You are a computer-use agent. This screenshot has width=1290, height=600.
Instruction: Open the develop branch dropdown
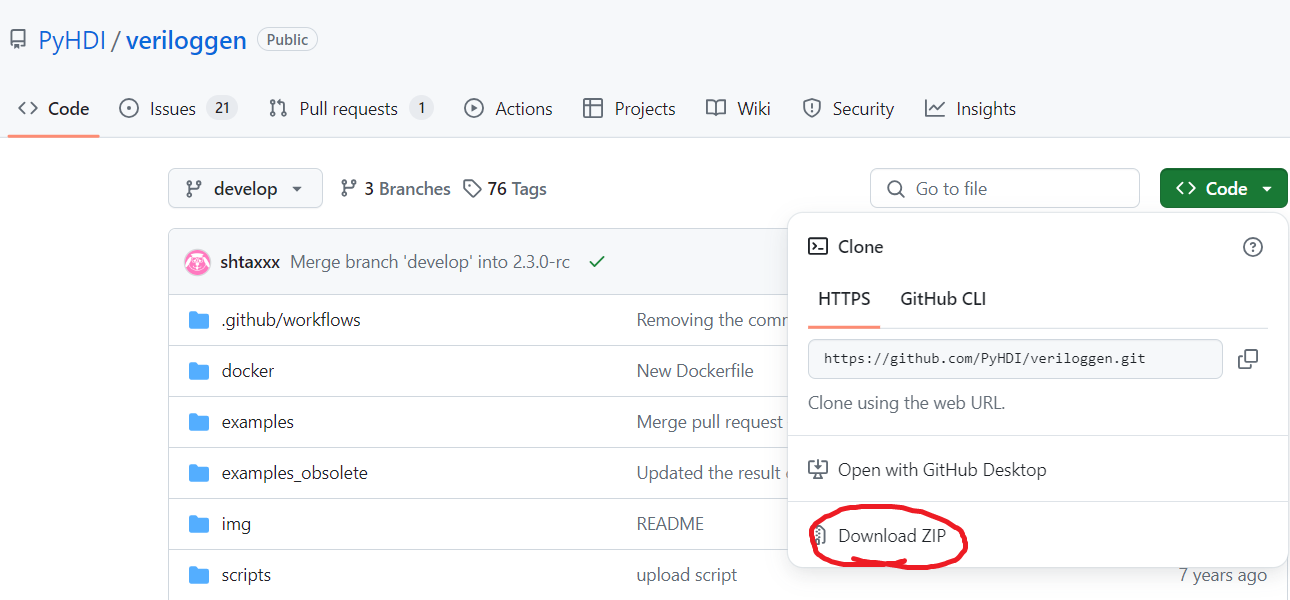pyautogui.click(x=245, y=188)
